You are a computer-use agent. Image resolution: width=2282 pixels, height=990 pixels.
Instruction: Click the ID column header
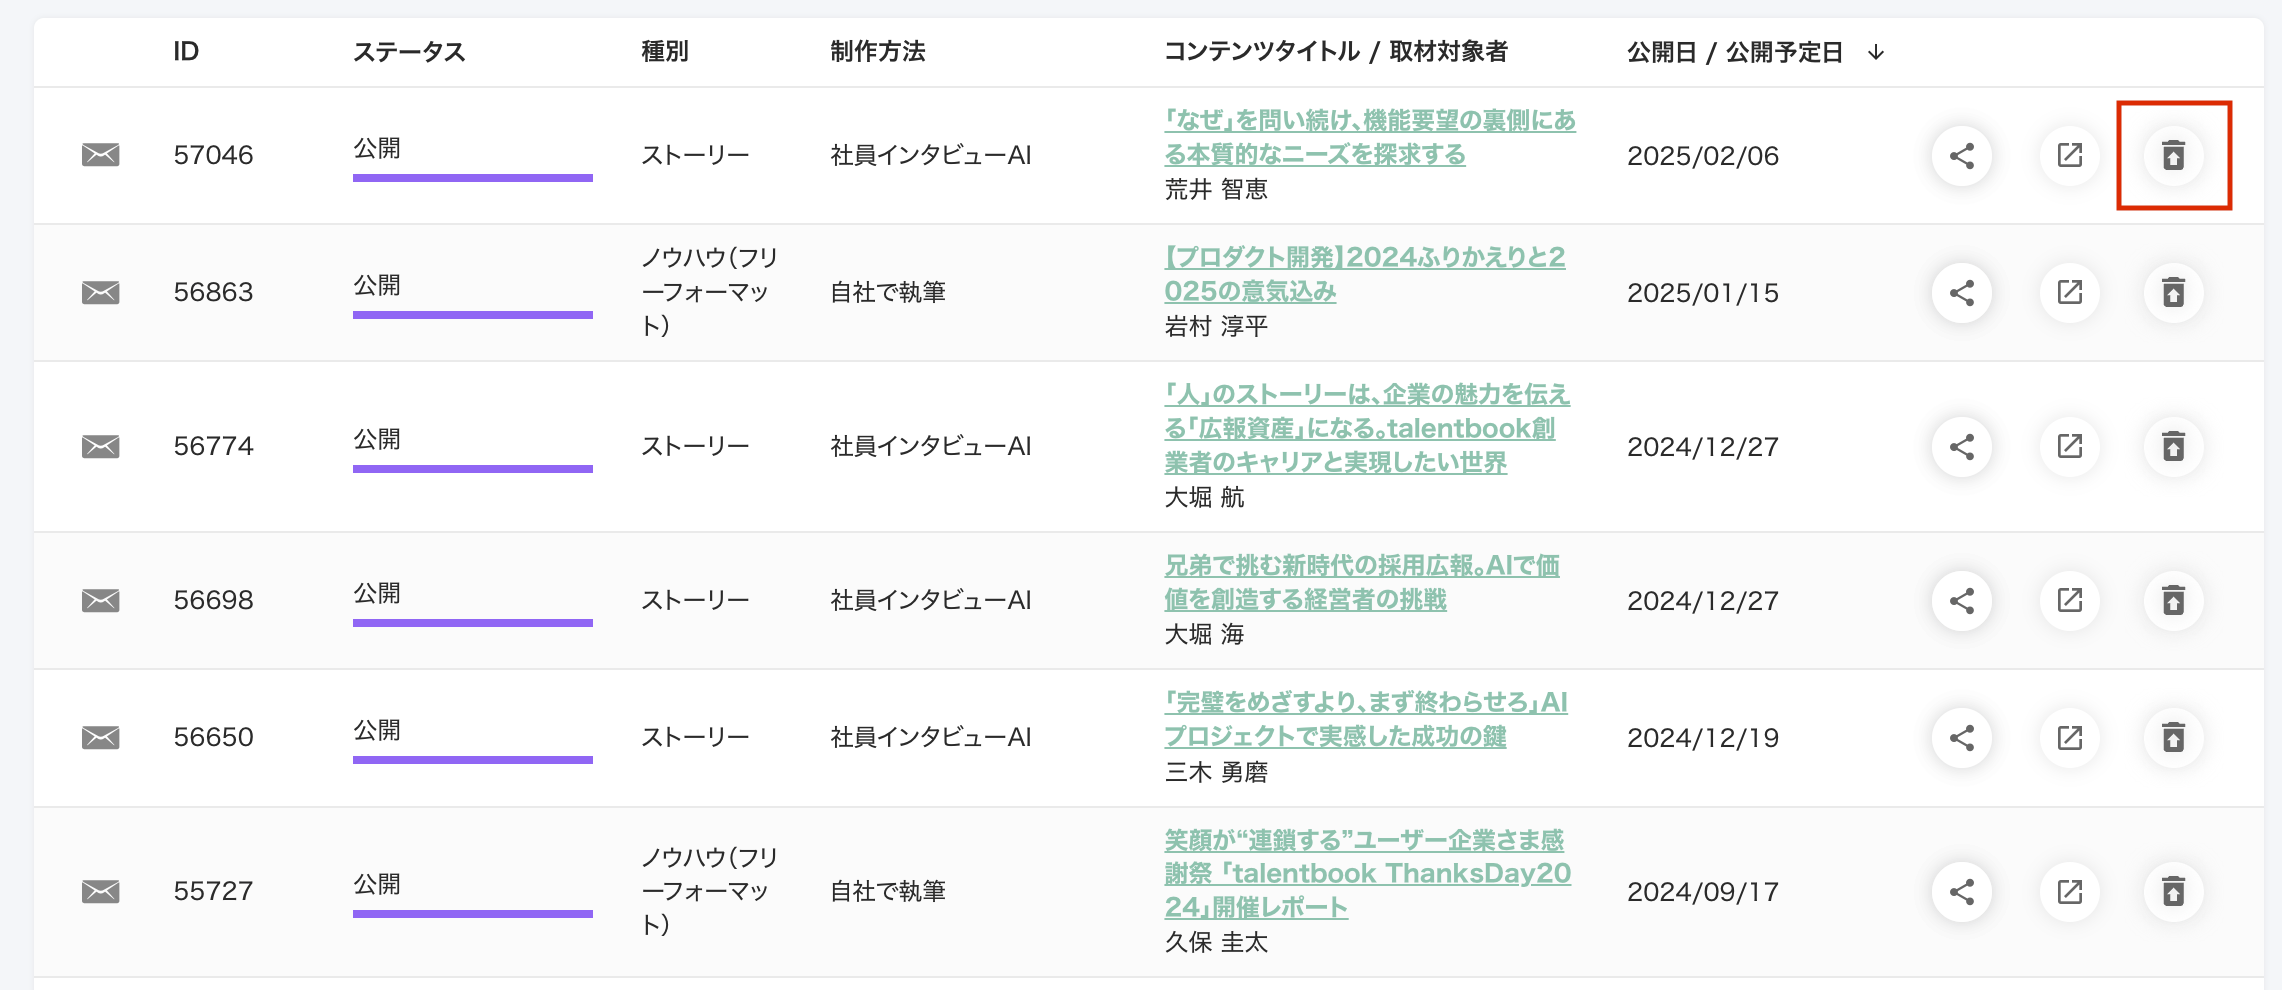click(186, 52)
